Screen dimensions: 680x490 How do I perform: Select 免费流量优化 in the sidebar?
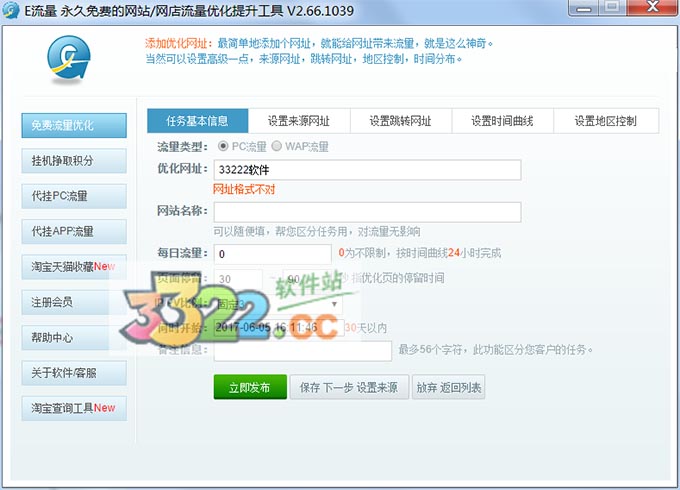coord(74,125)
